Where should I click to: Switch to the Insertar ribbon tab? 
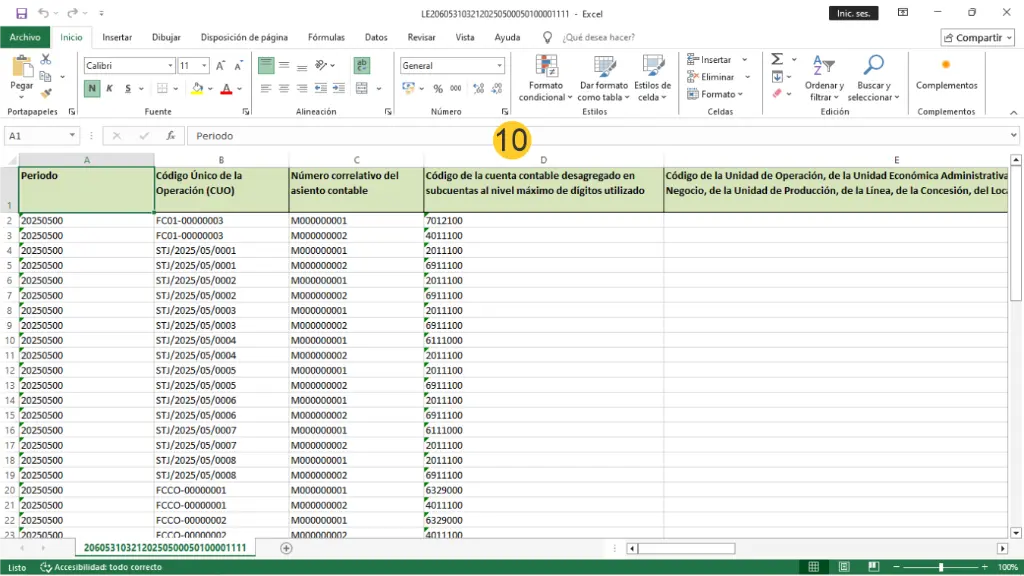tap(117, 37)
